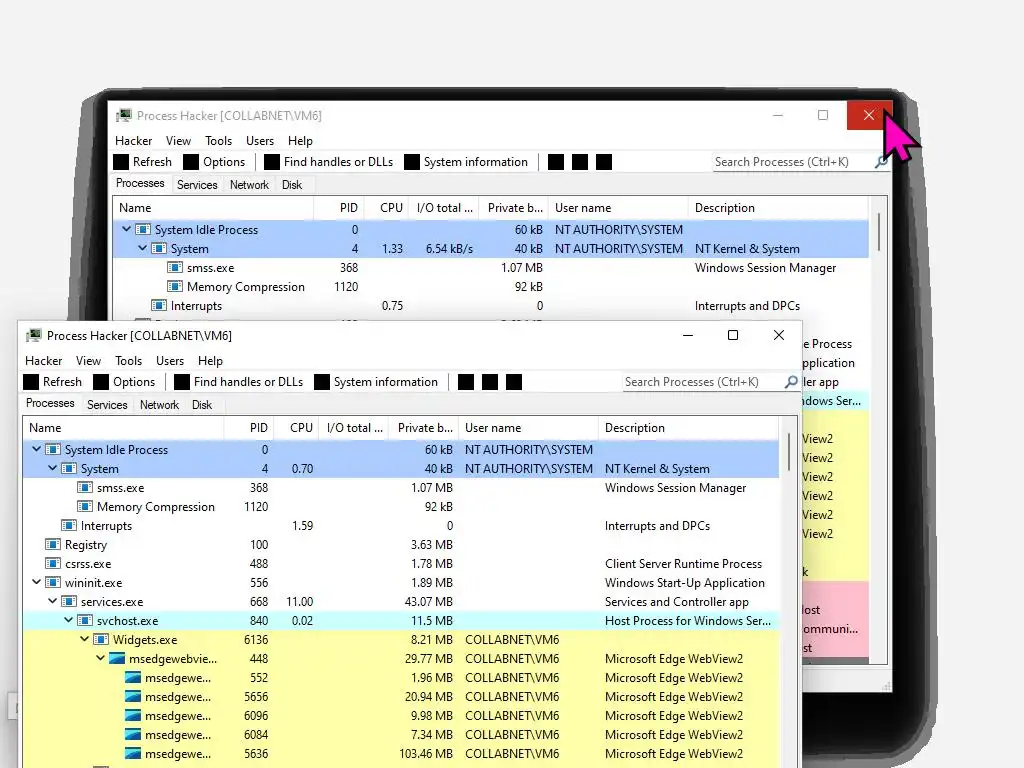Open System information in the back window
Image resolution: width=1024 pixels, height=768 pixels.
click(467, 162)
